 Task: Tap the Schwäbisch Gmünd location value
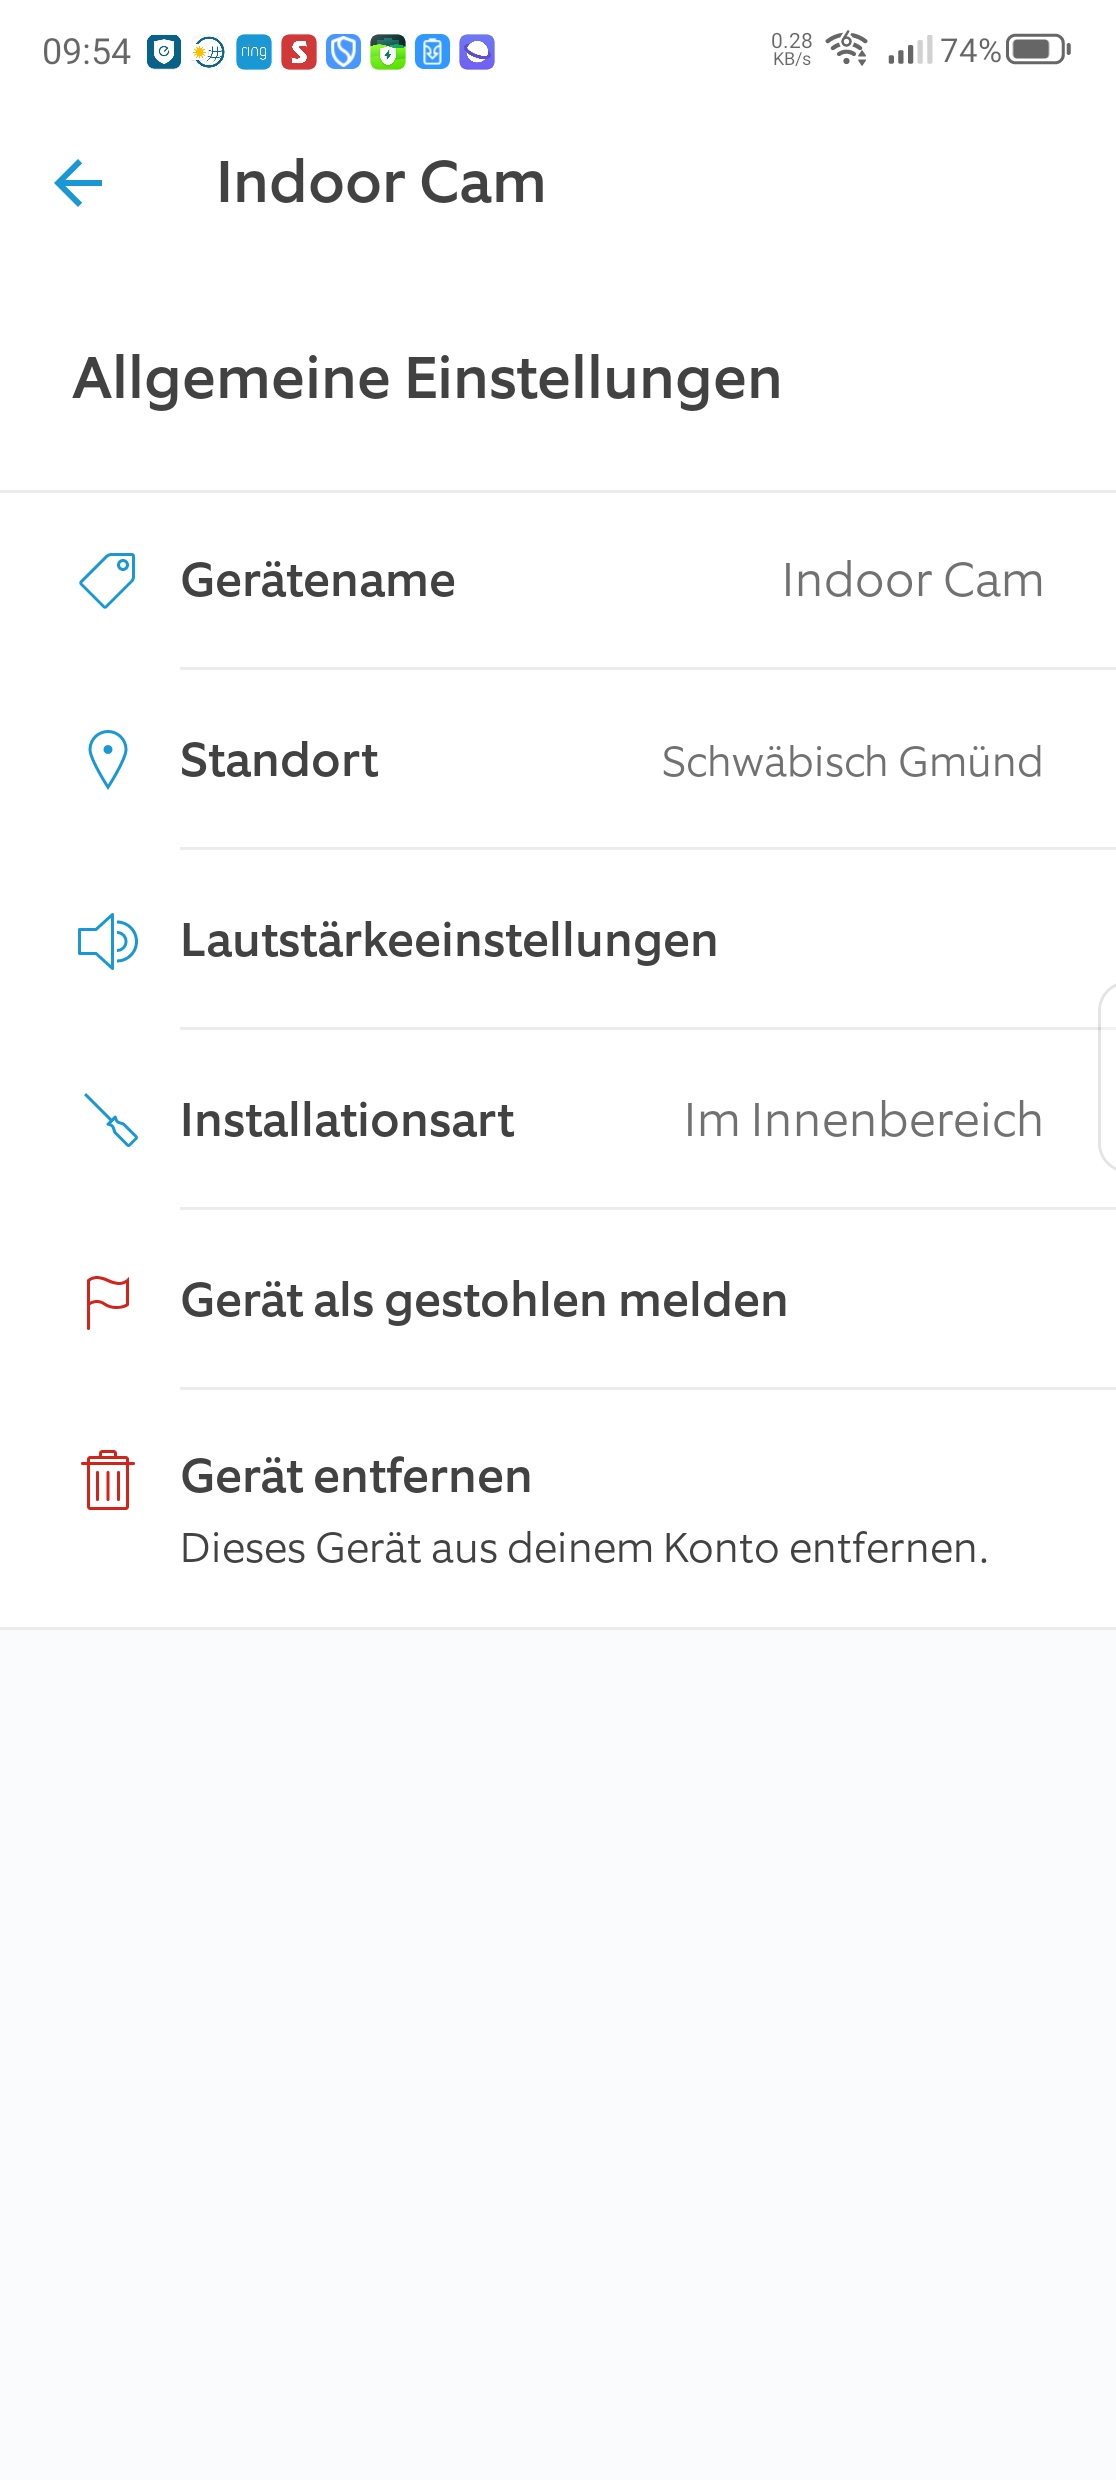point(852,762)
